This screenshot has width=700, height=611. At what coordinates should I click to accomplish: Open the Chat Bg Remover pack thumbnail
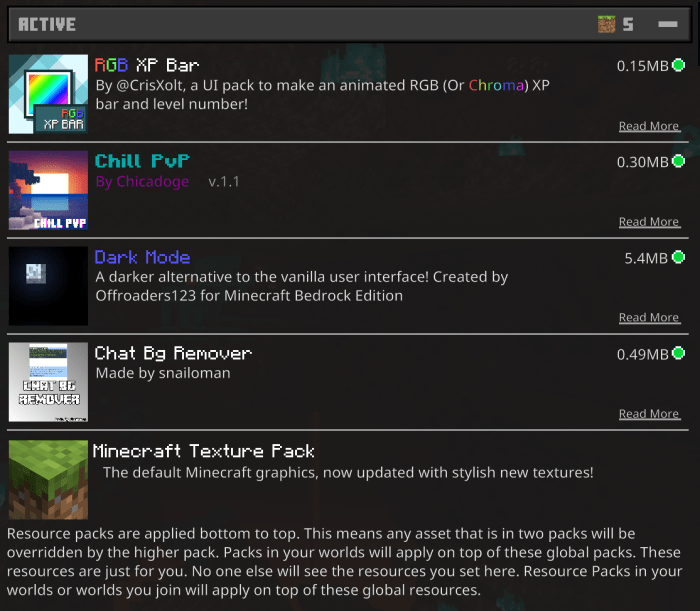48,382
